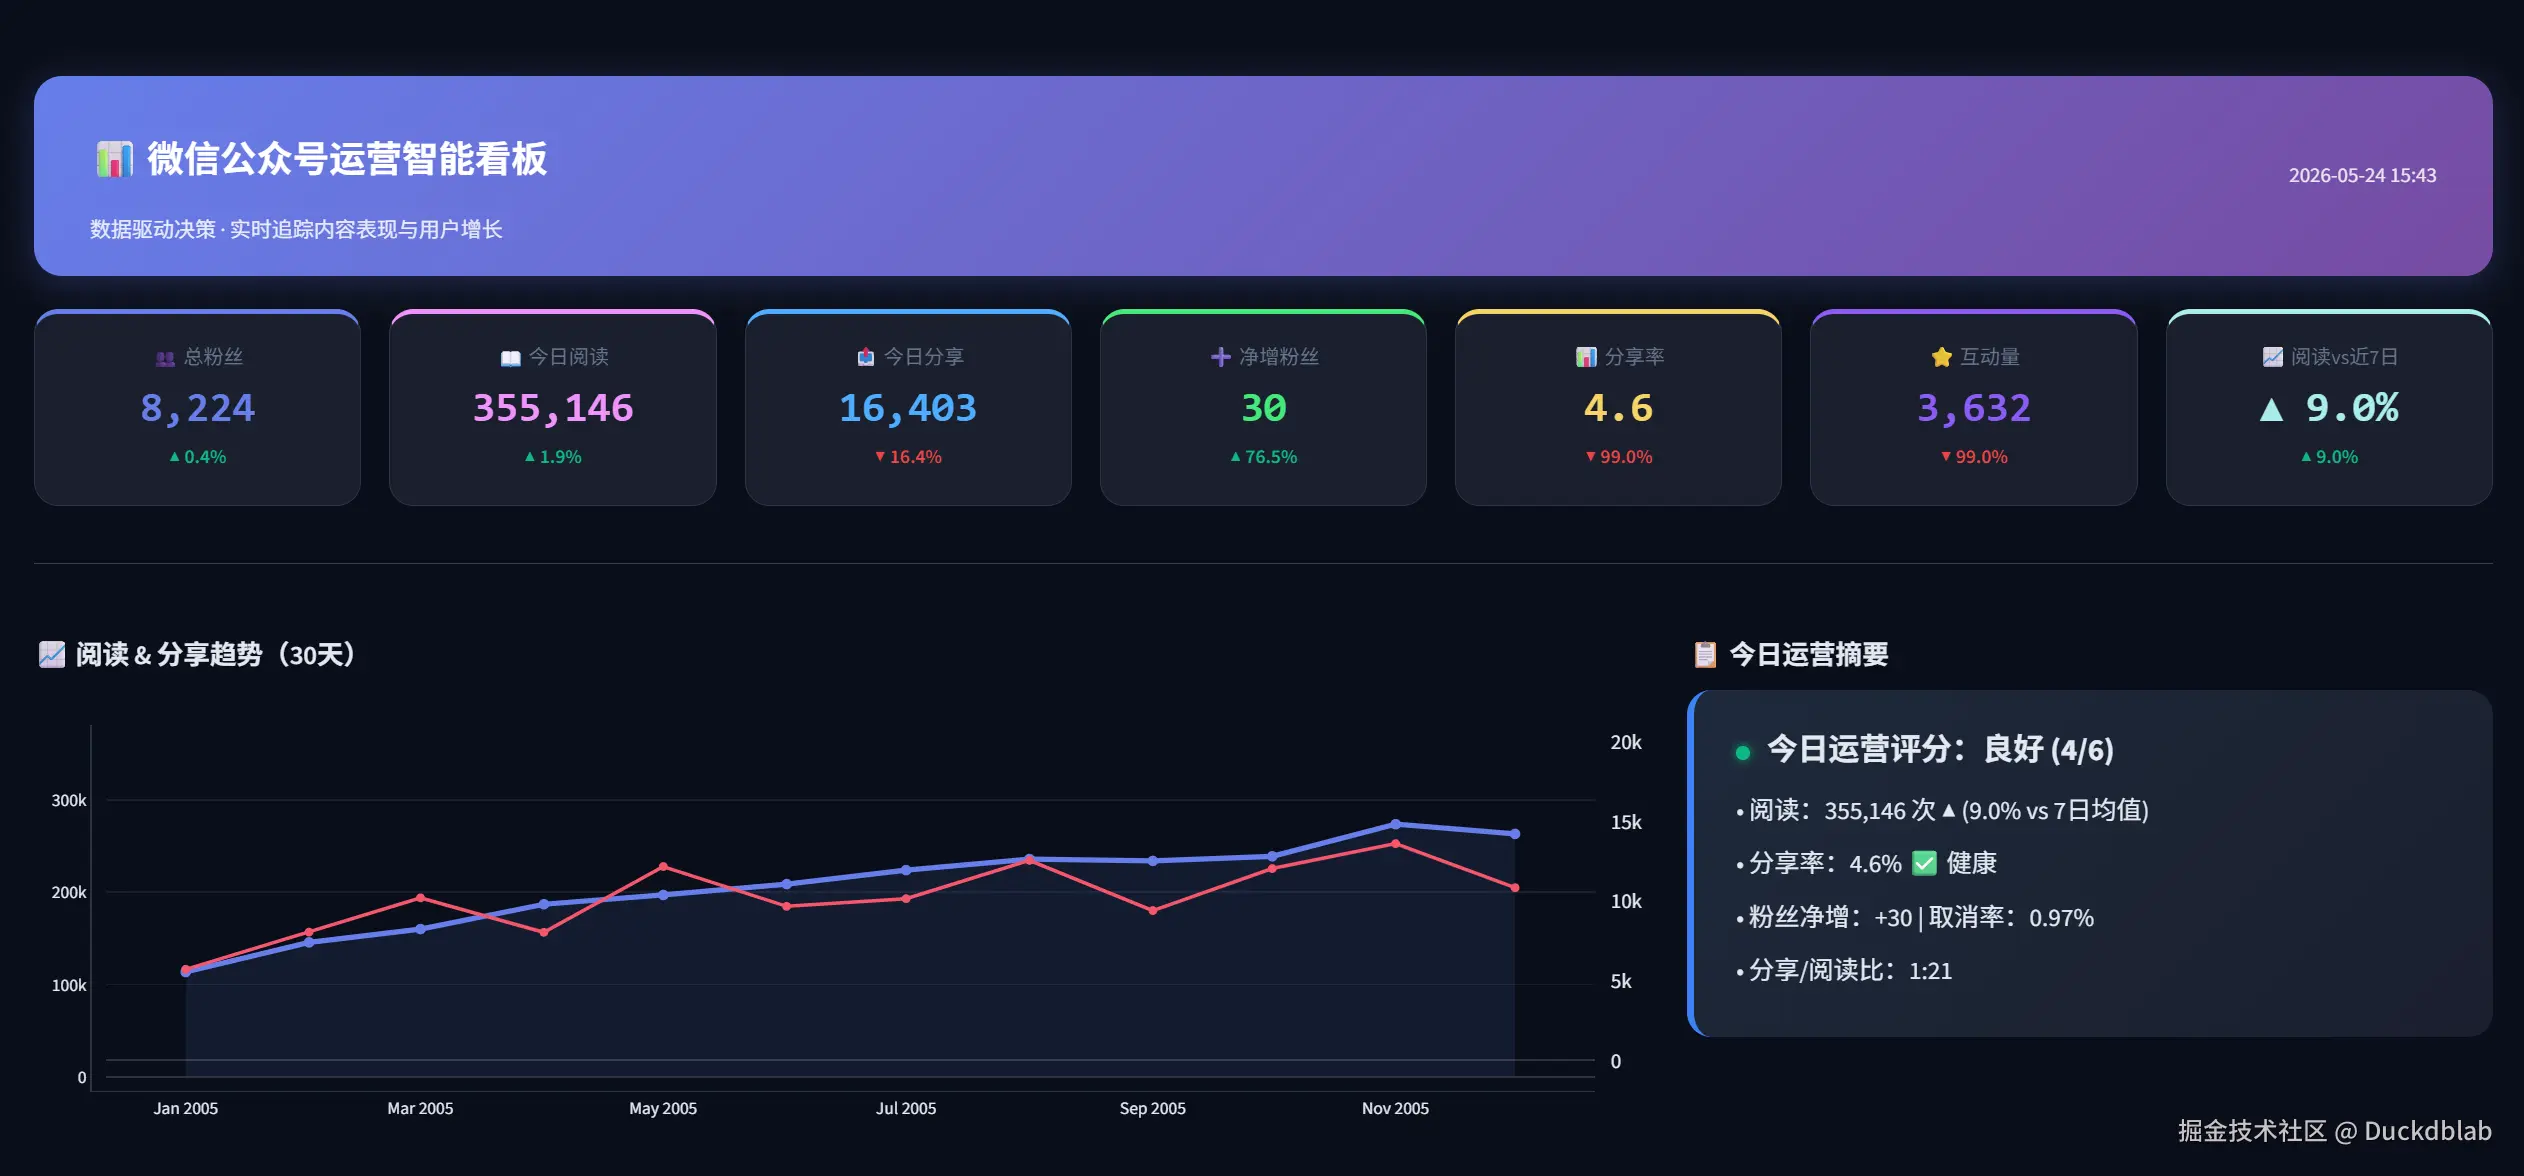Click the score line 今日运营评分：良好 (4/6)
This screenshot has width=2524, height=1176.
(x=1940, y=749)
